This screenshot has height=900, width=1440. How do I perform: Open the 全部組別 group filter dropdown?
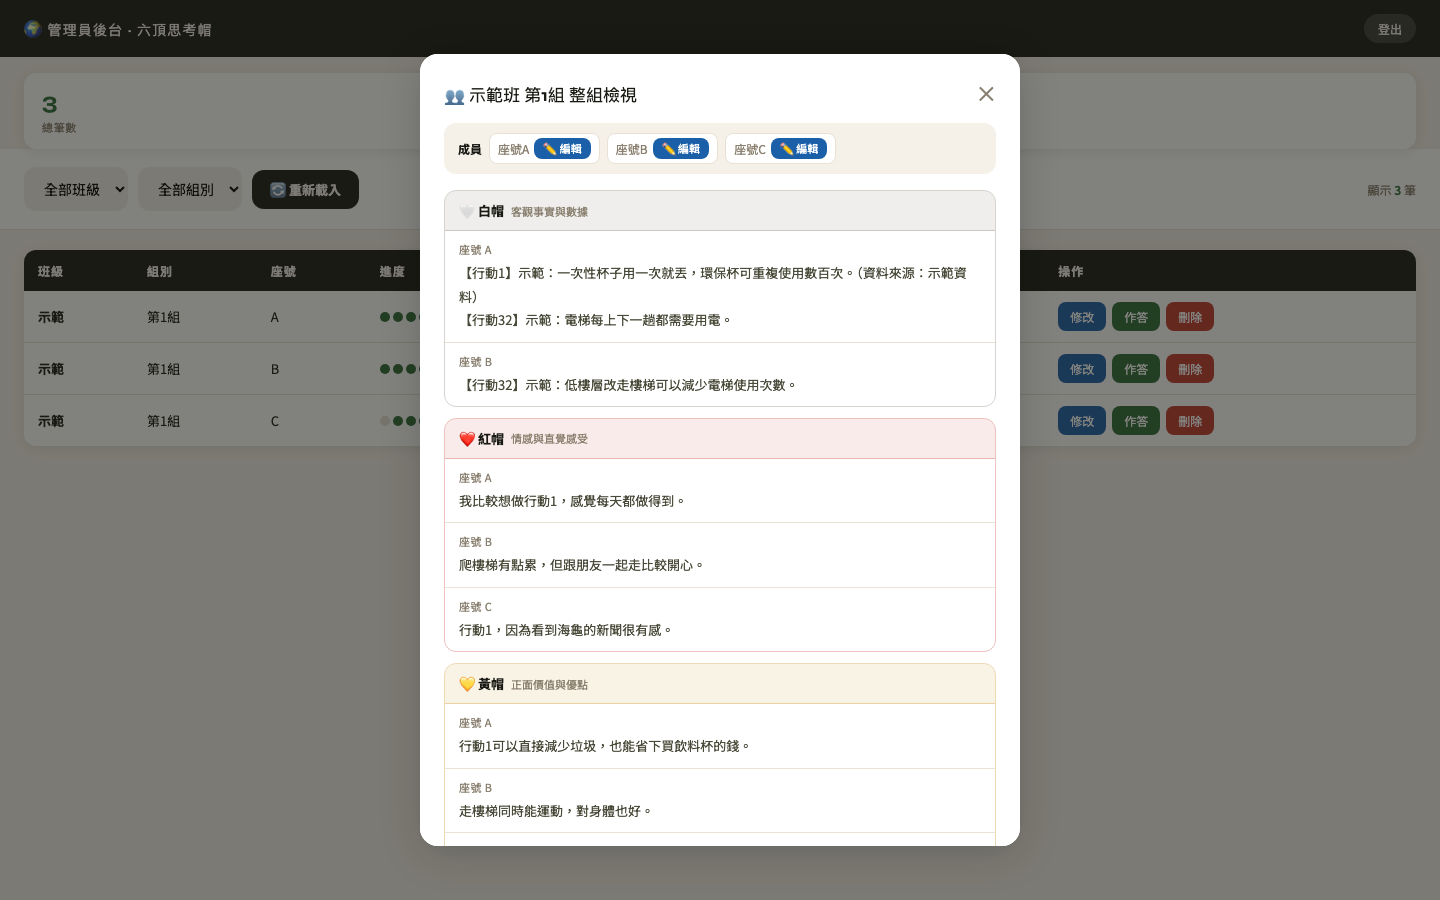(x=190, y=189)
